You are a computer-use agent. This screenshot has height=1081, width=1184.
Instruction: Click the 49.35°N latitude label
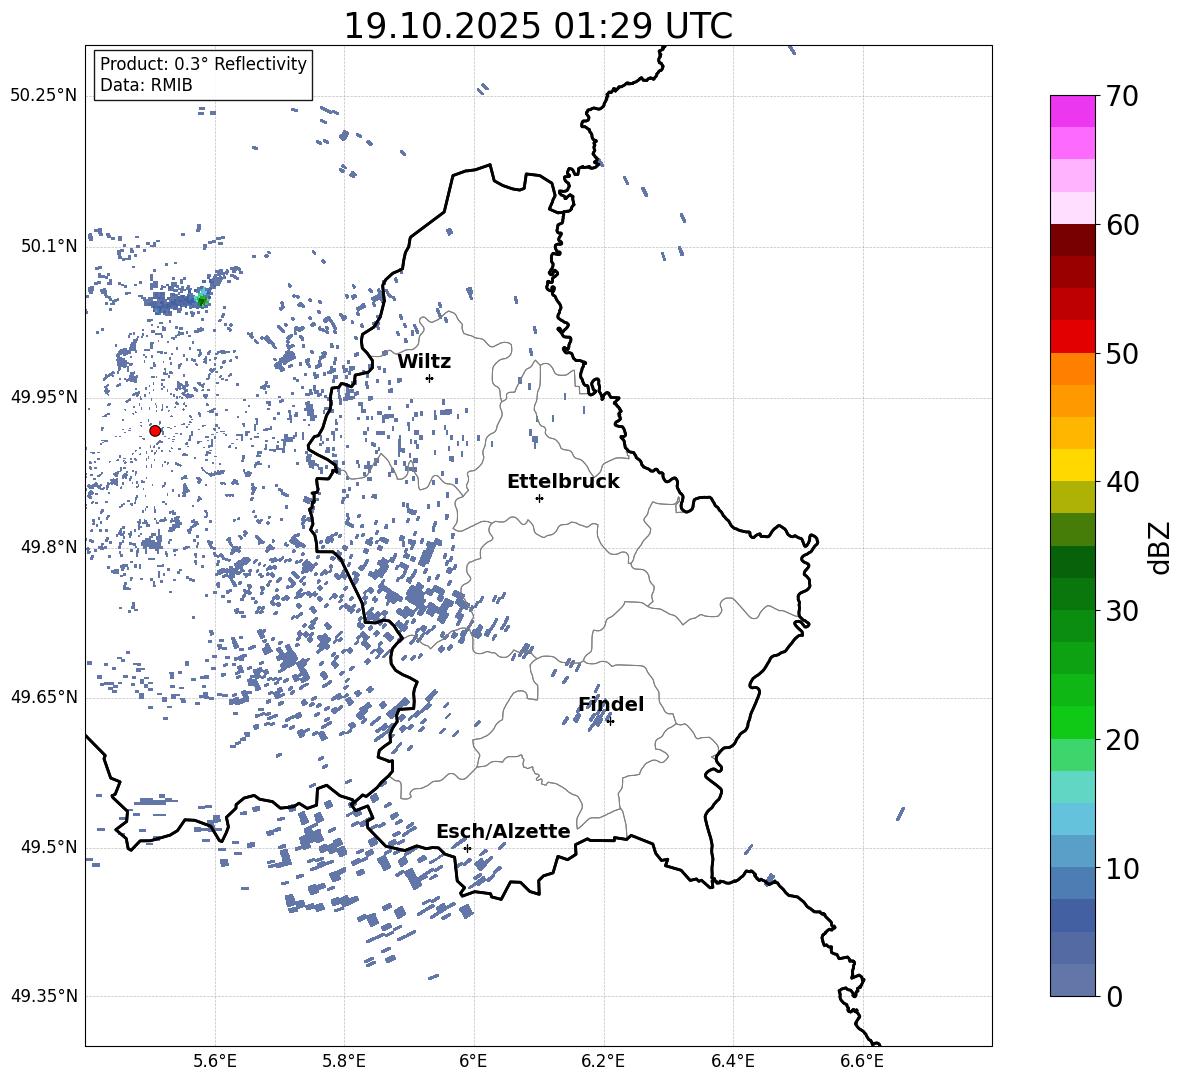tap(44, 996)
